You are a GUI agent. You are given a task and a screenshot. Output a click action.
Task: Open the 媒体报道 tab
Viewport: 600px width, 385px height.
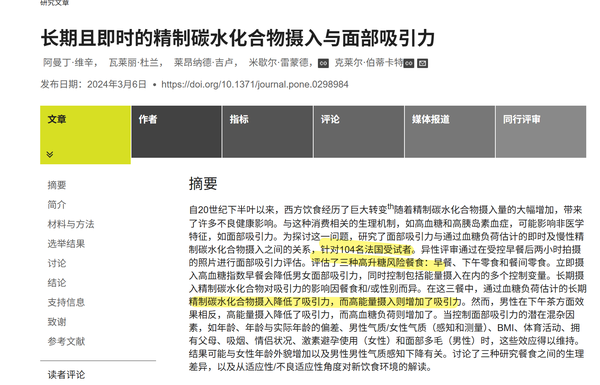(x=450, y=132)
